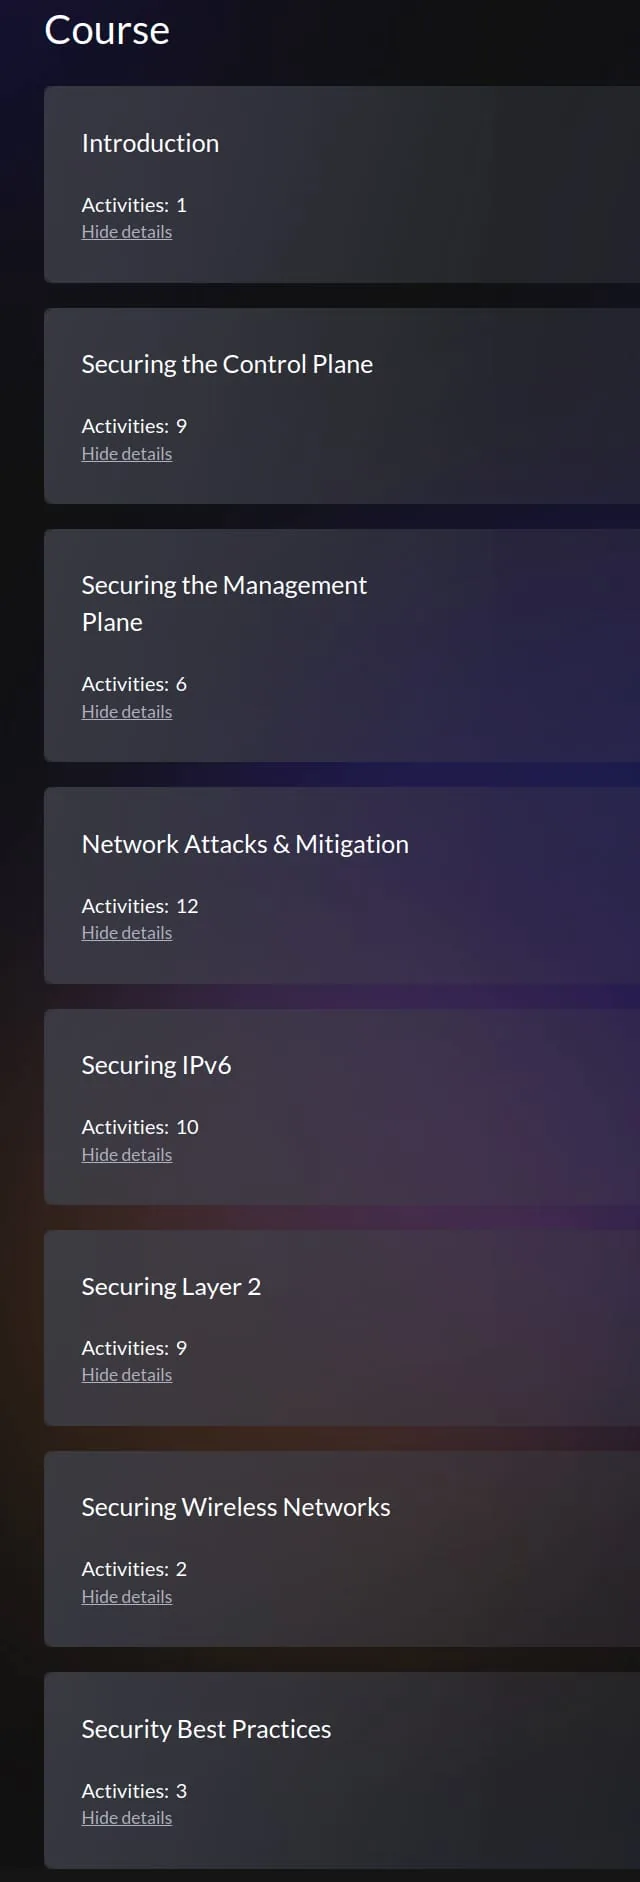Image resolution: width=640 pixels, height=1882 pixels.
Task: Select the Security Best Practices title
Action: pos(206,1729)
